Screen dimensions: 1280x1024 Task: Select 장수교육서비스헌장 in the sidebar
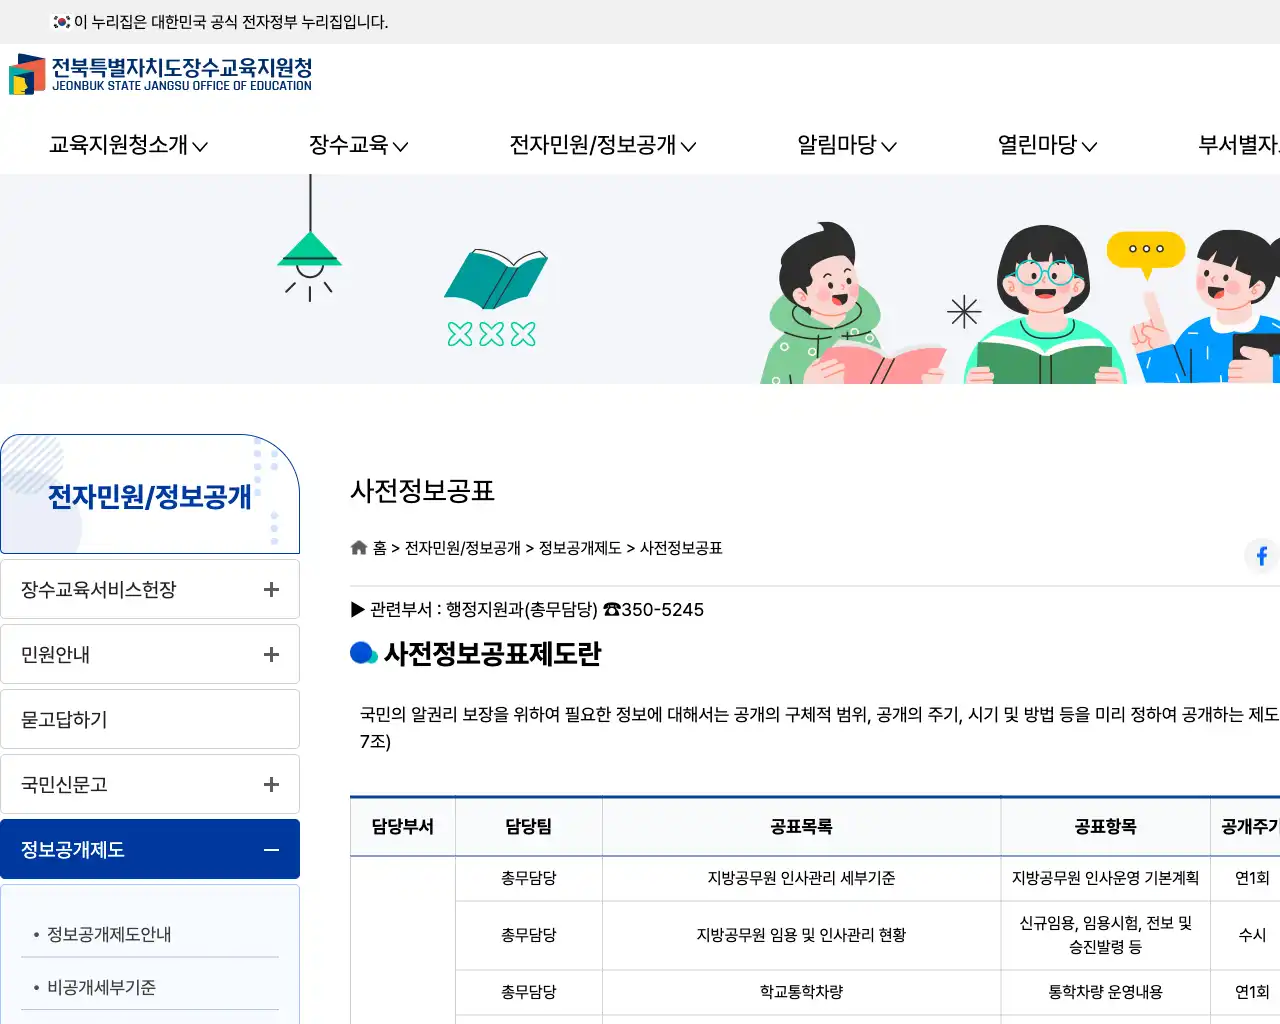pos(98,589)
